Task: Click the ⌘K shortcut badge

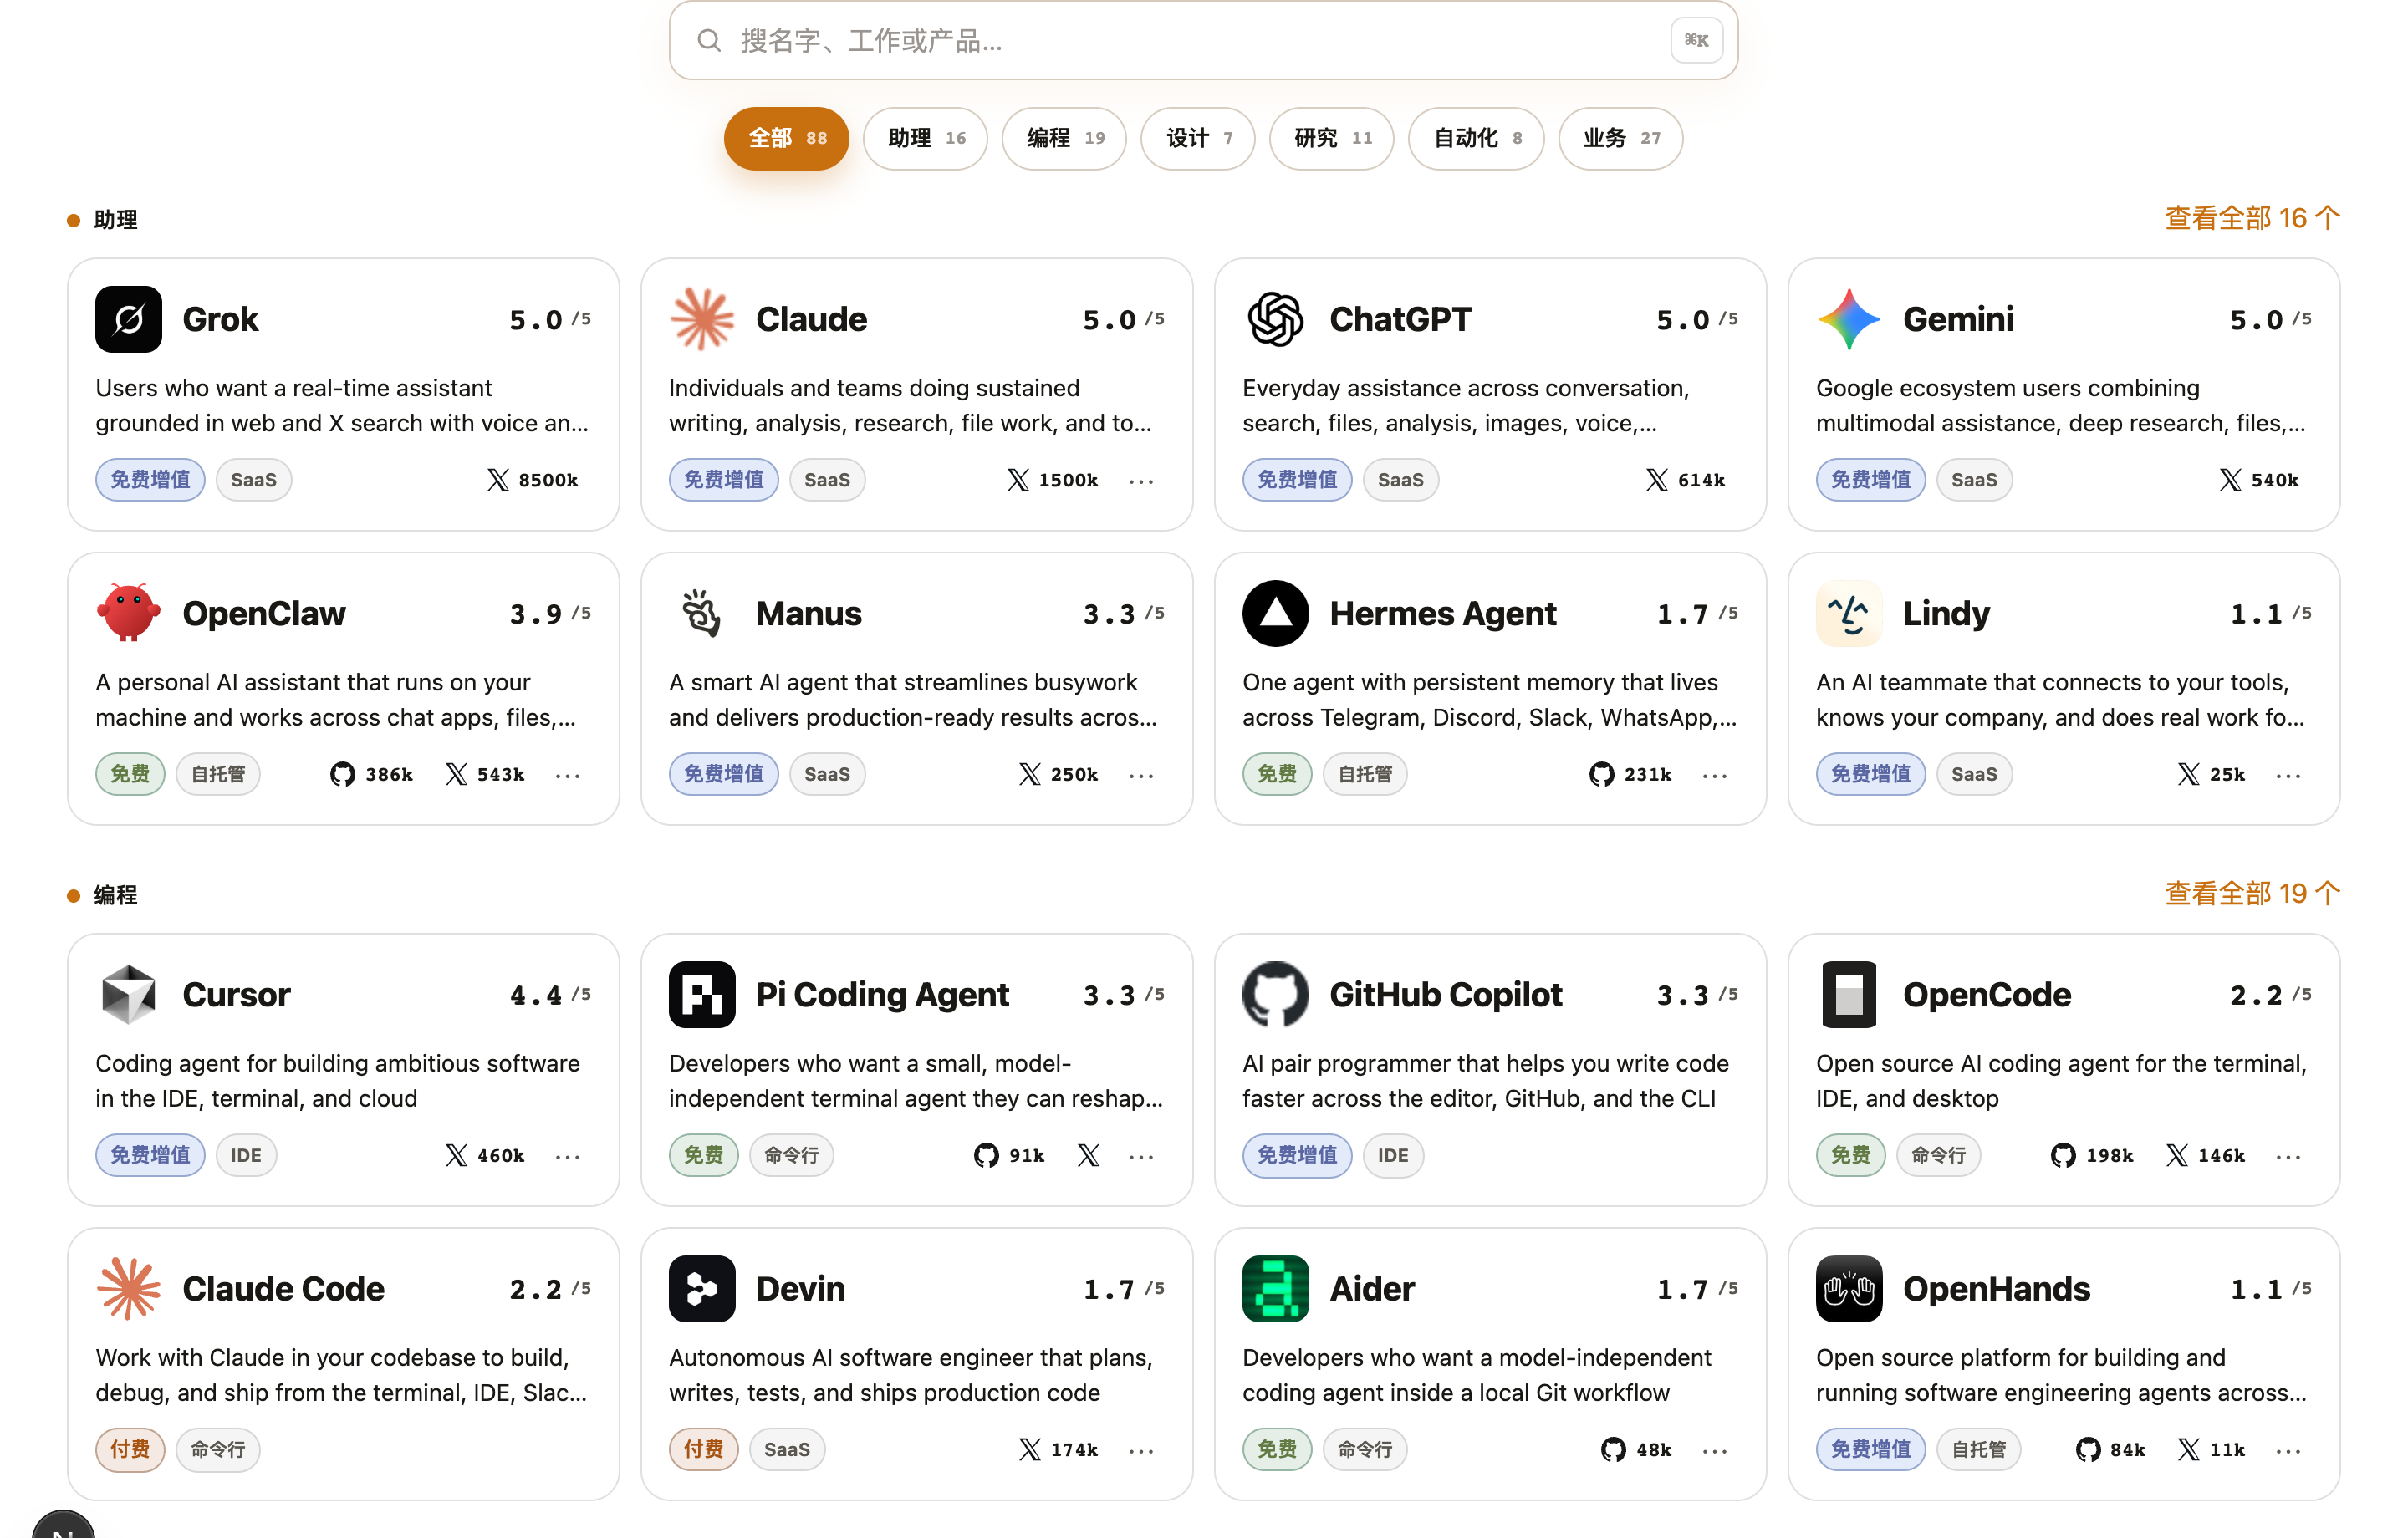Action: click(1696, 40)
